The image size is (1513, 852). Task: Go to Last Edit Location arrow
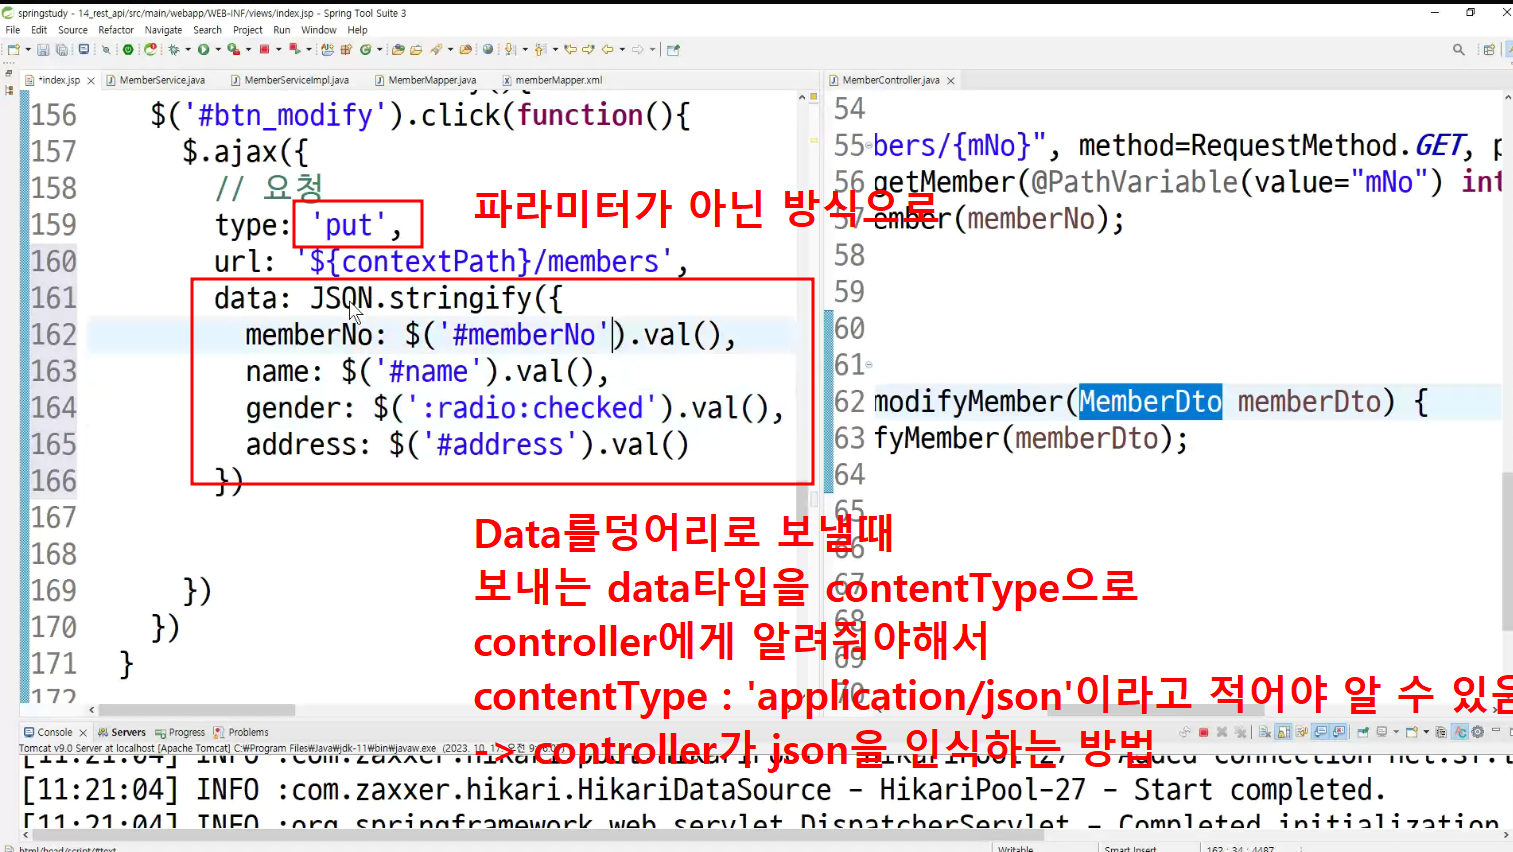point(570,49)
